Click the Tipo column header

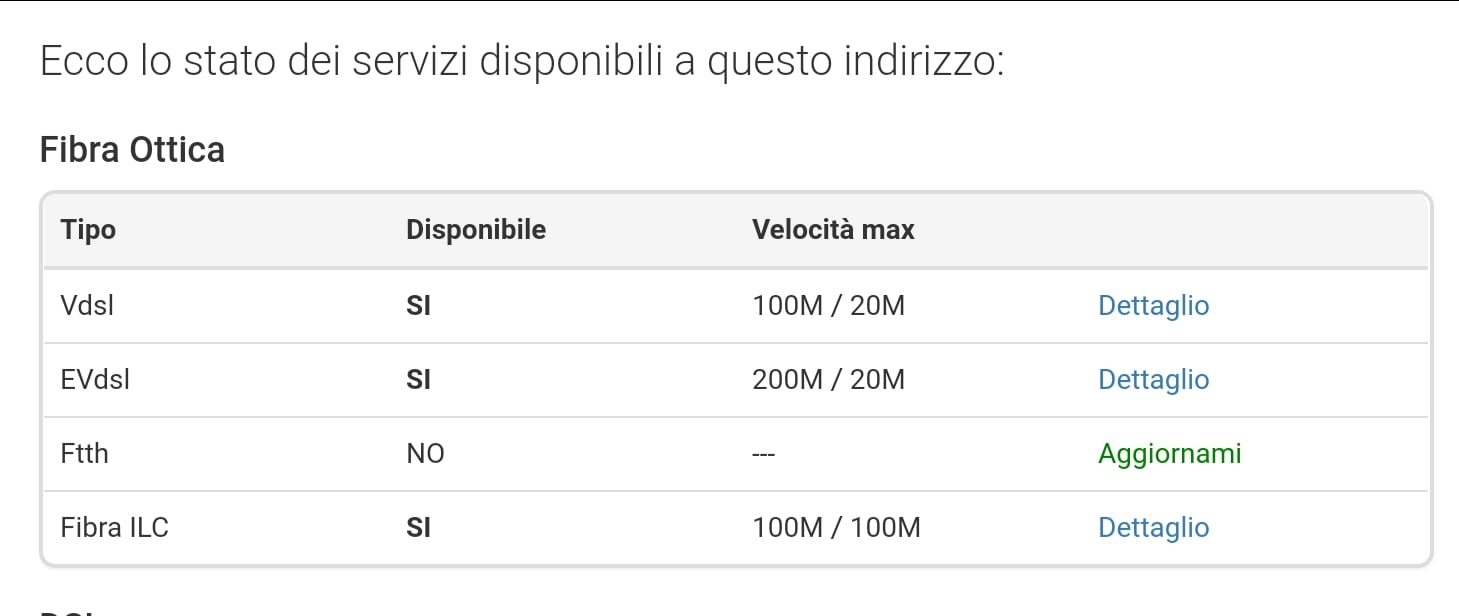[88, 230]
